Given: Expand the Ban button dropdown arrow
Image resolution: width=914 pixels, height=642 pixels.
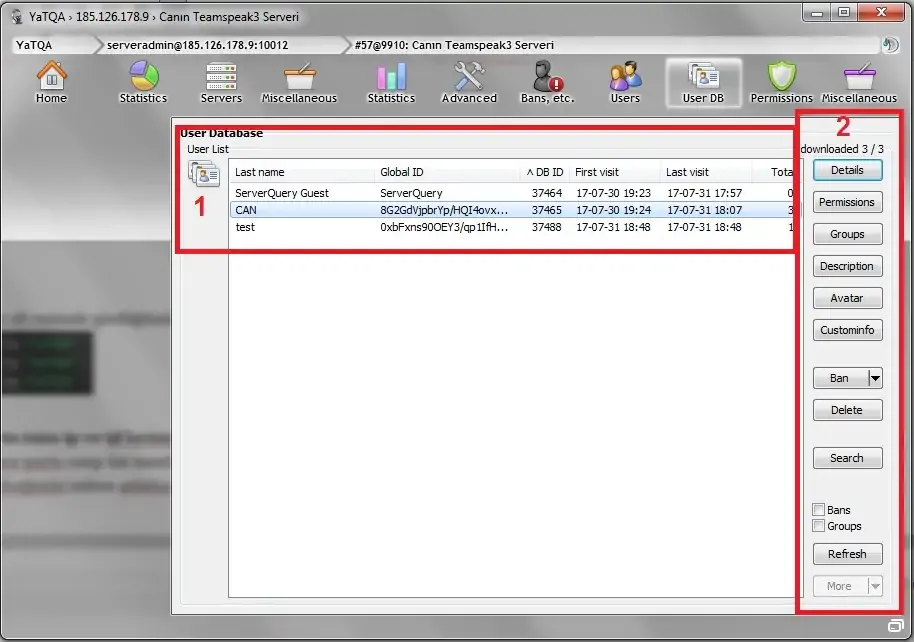Looking at the screenshot, I should (x=875, y=378).
